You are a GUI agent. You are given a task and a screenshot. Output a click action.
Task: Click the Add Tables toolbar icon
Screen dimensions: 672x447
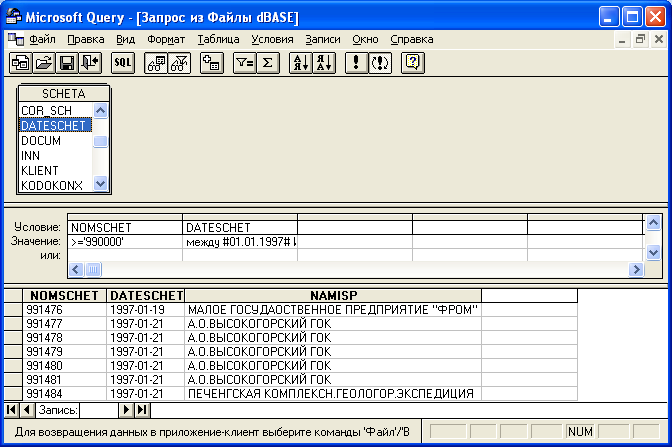[212, 63]
